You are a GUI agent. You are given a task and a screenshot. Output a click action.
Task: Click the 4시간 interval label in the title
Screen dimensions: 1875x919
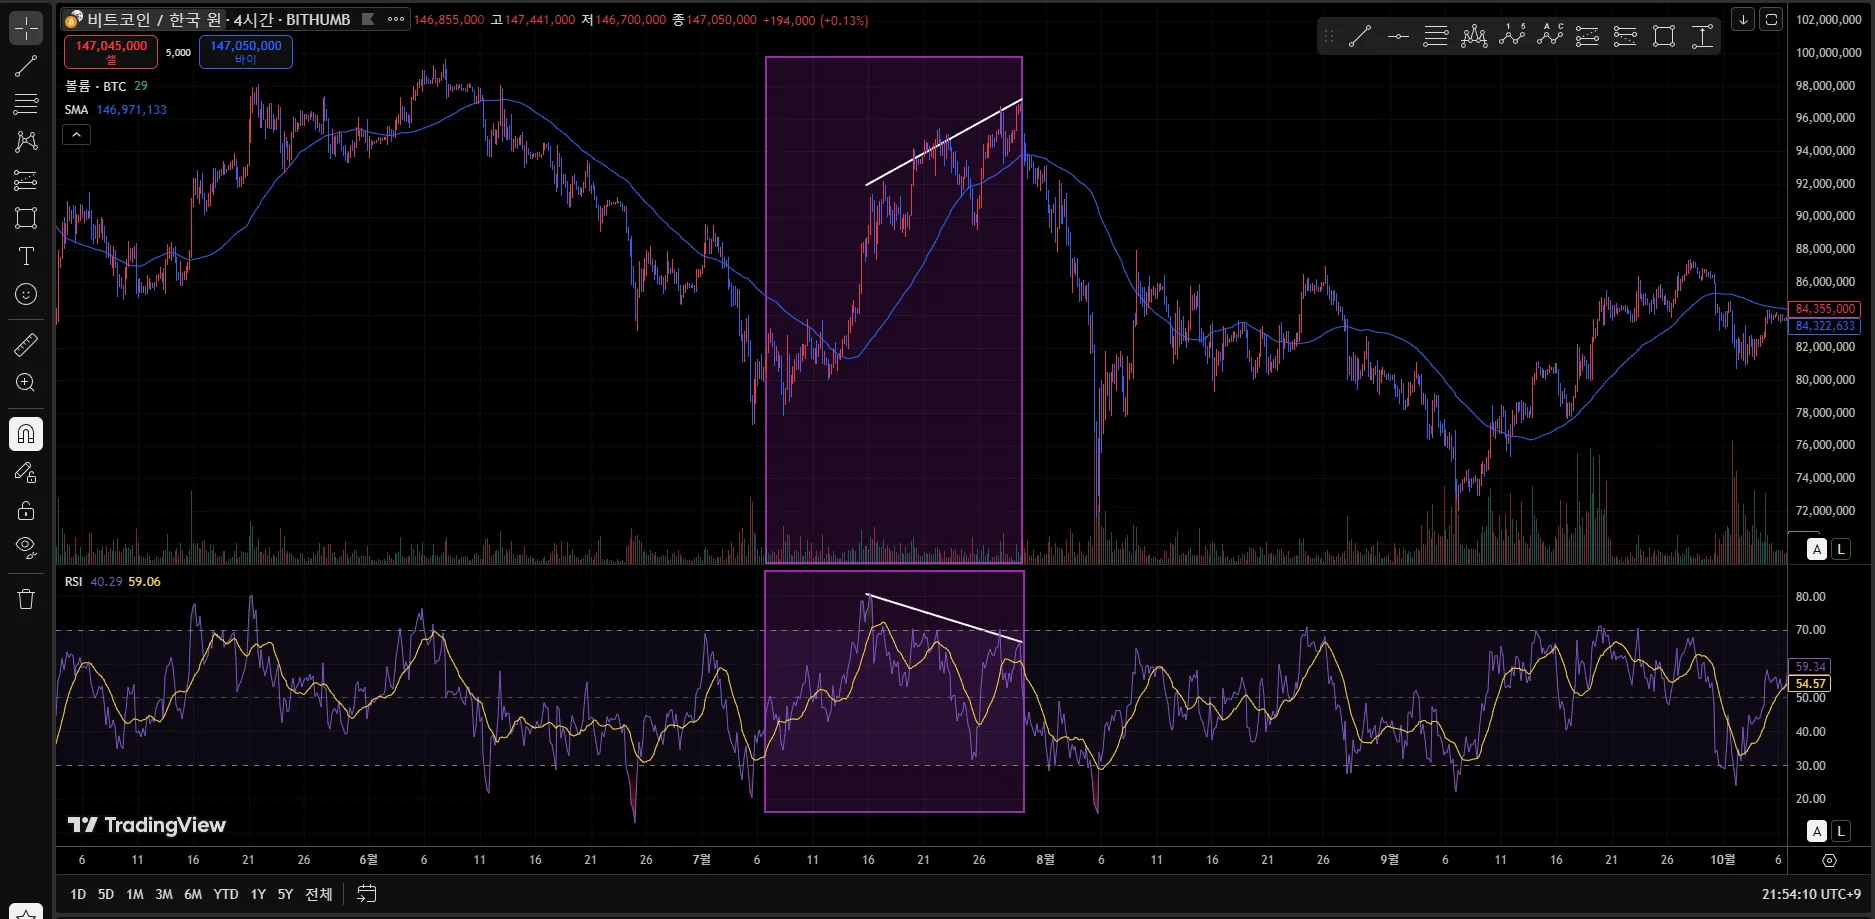pos(254,19)
